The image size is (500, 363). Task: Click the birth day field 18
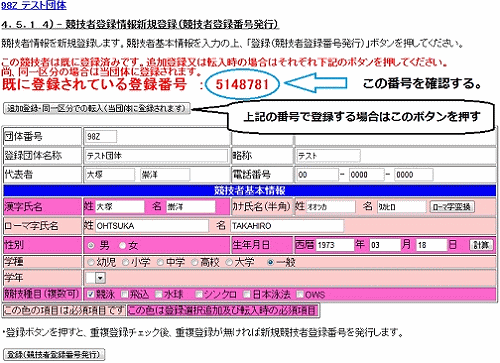click(x=432, y=245)
